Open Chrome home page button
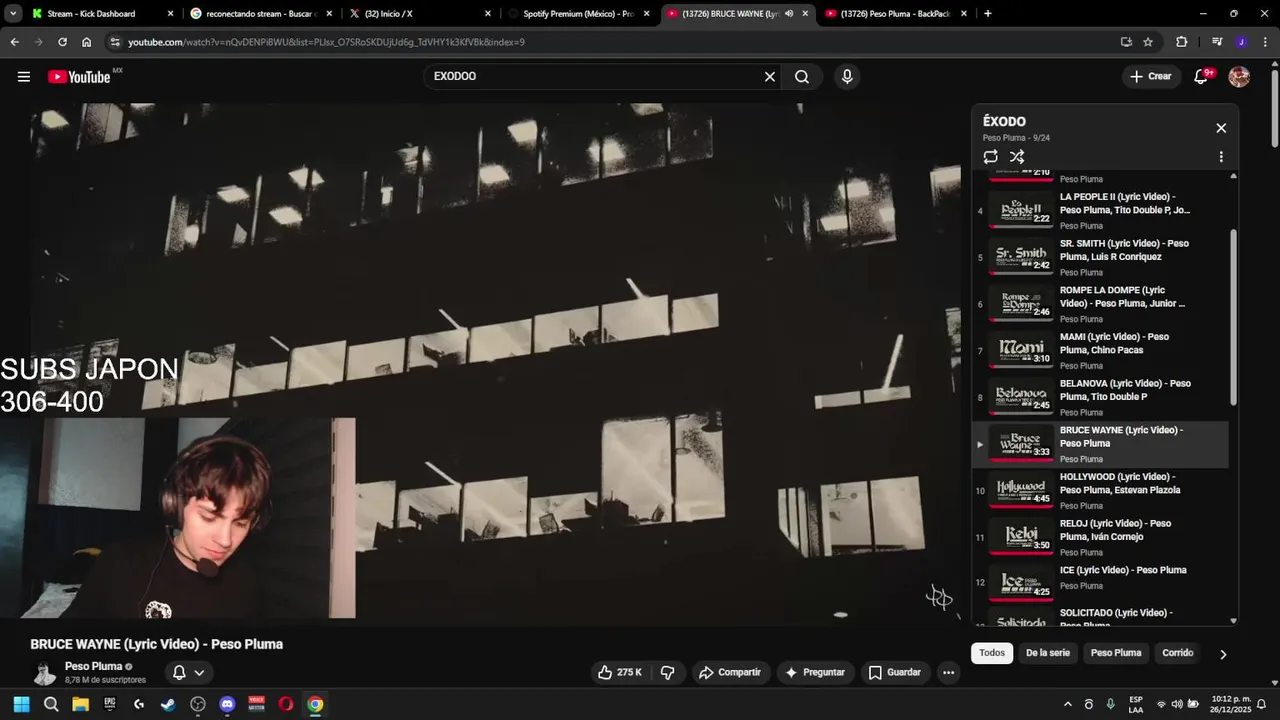1280x720 pixels. [86, 42]
